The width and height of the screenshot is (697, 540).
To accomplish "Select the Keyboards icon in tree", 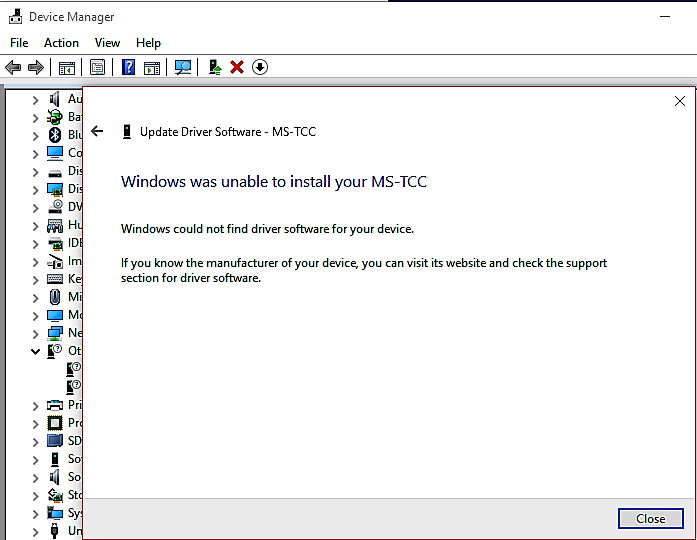I will [x=55, y=279].
